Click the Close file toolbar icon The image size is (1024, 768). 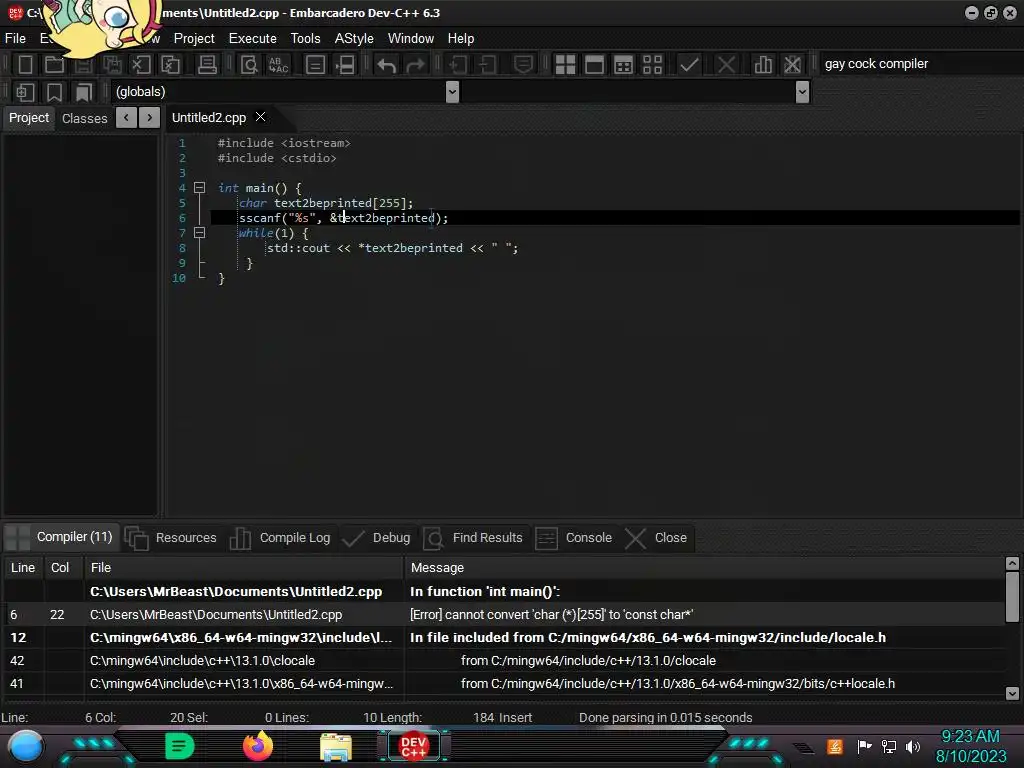pos(141,64)
